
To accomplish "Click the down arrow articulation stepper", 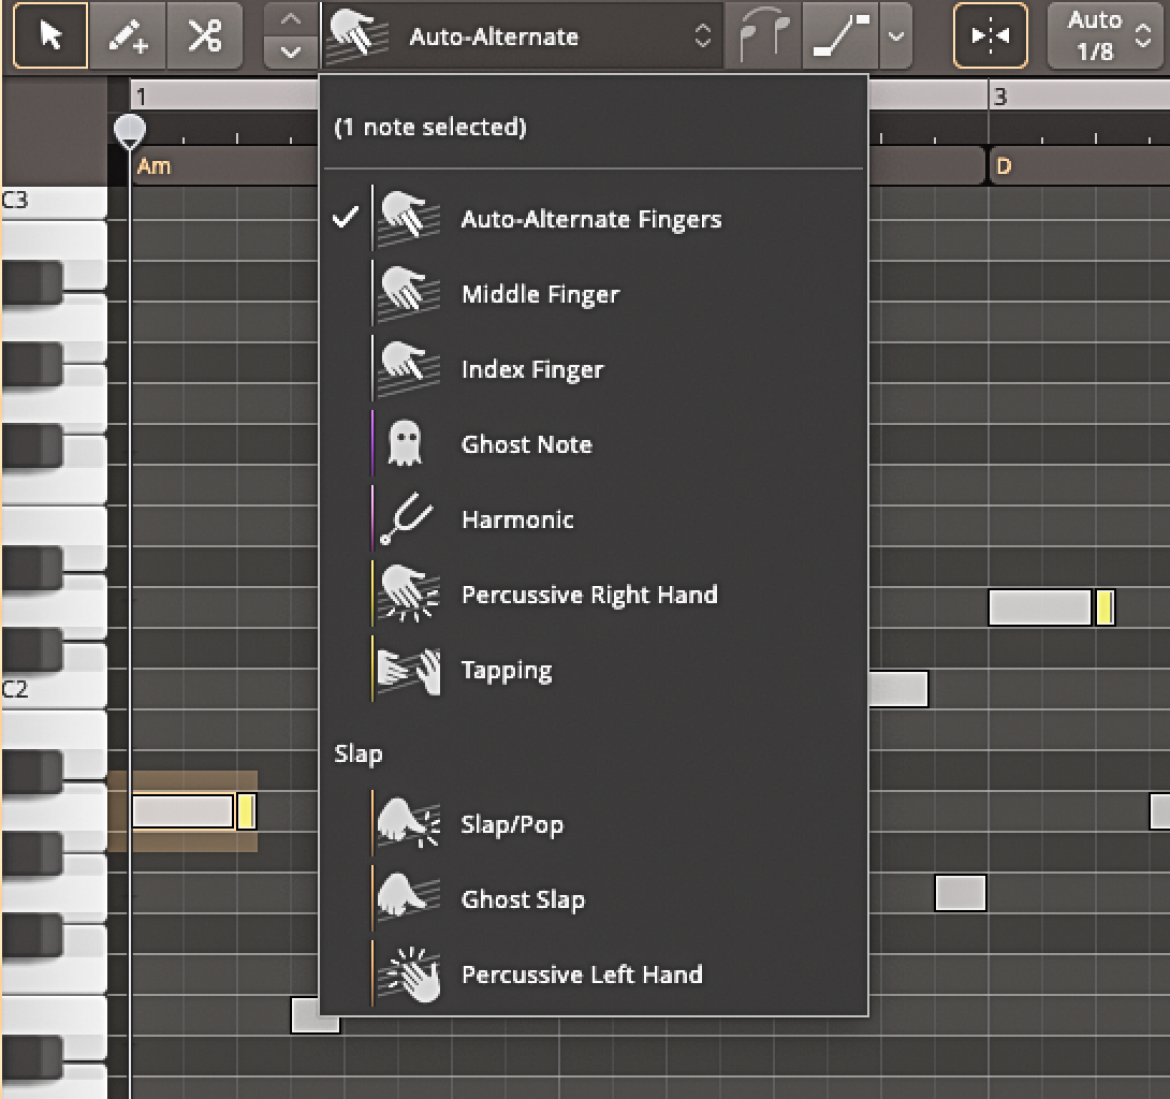I will [291, 52].
